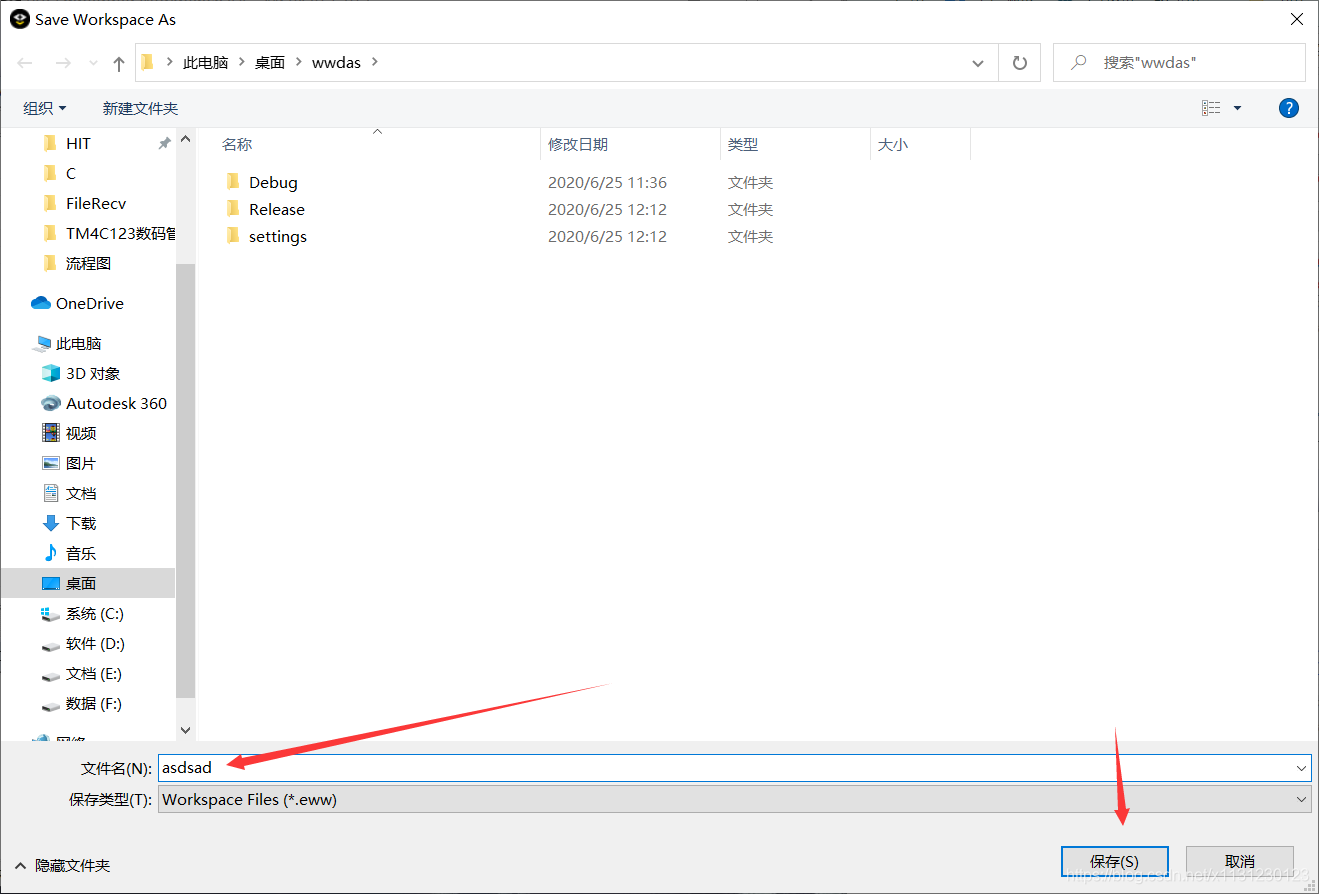Open 3D 对象 in navigation pane
This screenshot has width=1319, height=894.
click(x=93, y=373)
